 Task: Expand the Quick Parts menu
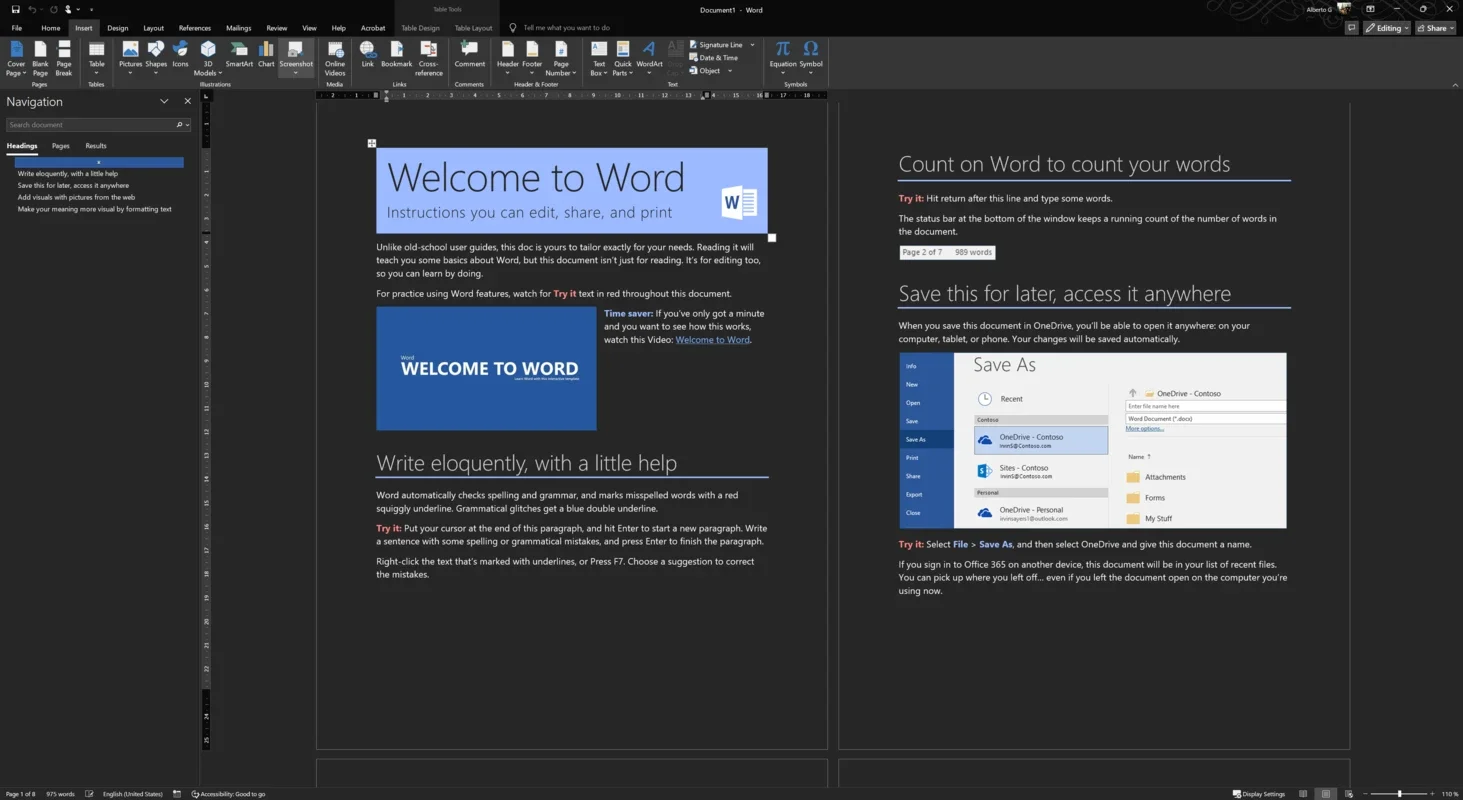click(623, 58)
